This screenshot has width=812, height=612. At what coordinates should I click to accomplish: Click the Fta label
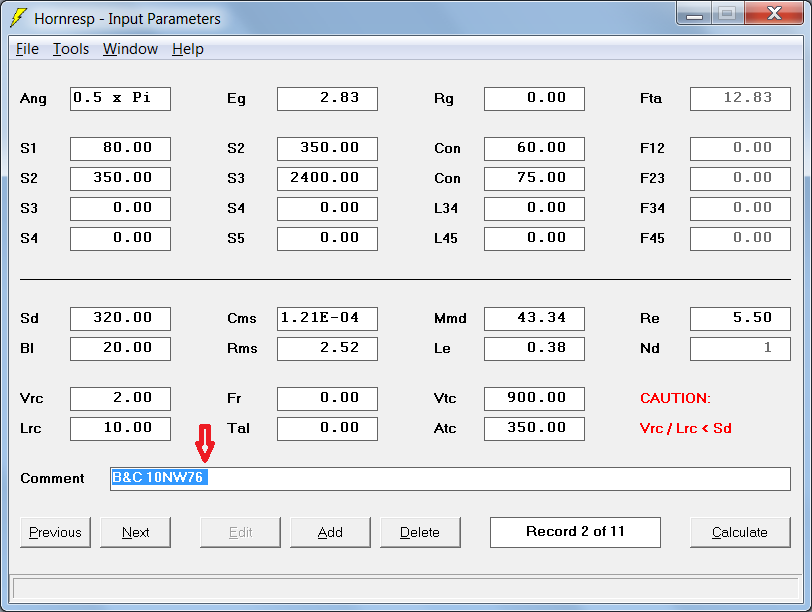coord(651,98)
